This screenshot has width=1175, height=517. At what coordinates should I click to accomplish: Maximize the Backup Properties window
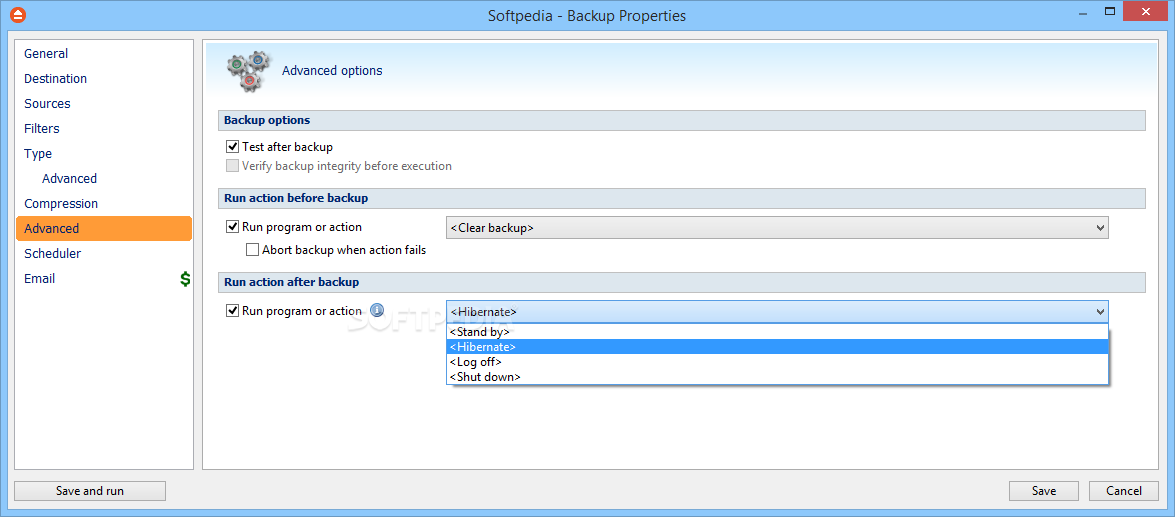click(x=1110, y=11)
